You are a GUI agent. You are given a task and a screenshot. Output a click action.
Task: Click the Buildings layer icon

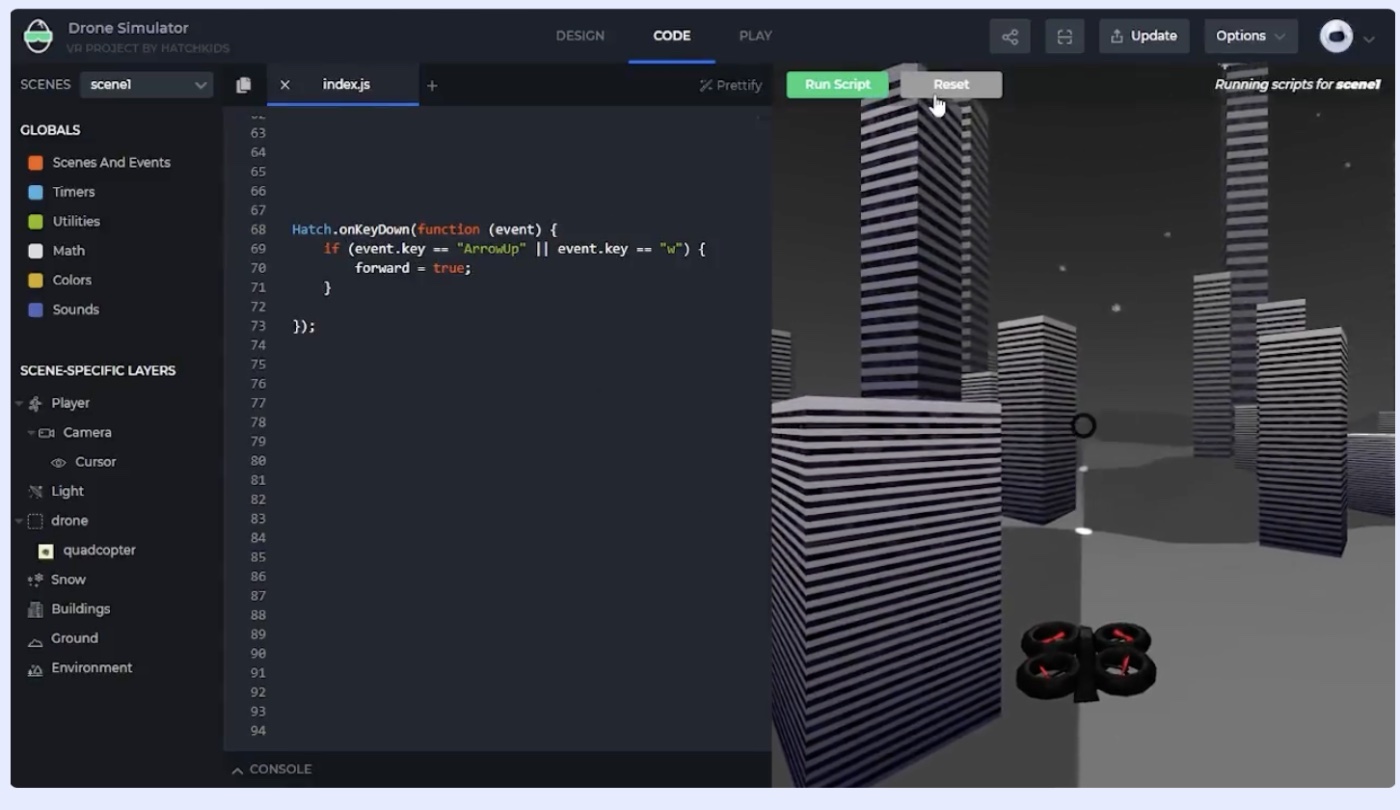(36, 609)
